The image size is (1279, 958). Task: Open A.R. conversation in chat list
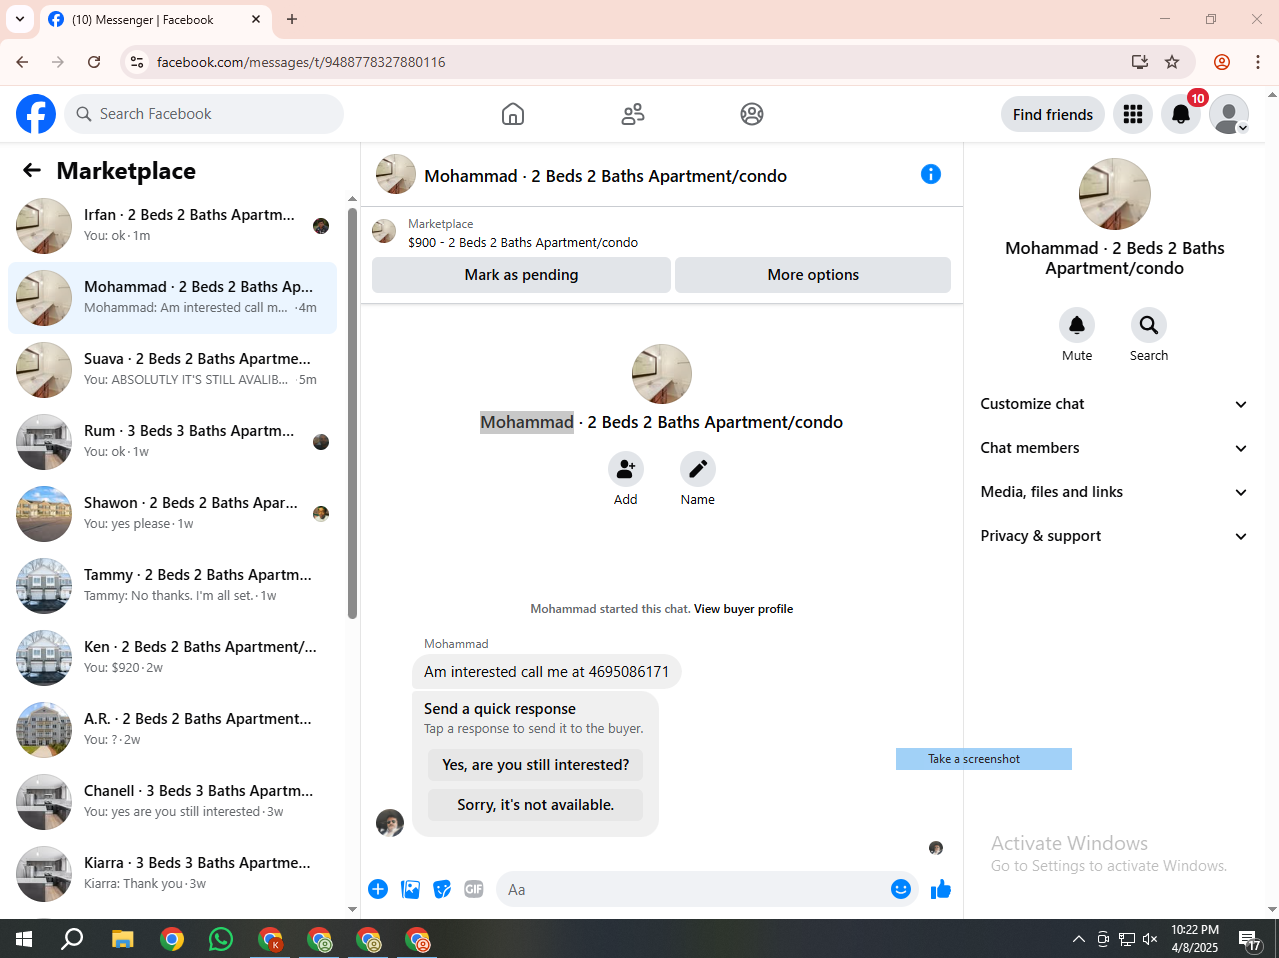pyautogui.click(x=172, y=730)
